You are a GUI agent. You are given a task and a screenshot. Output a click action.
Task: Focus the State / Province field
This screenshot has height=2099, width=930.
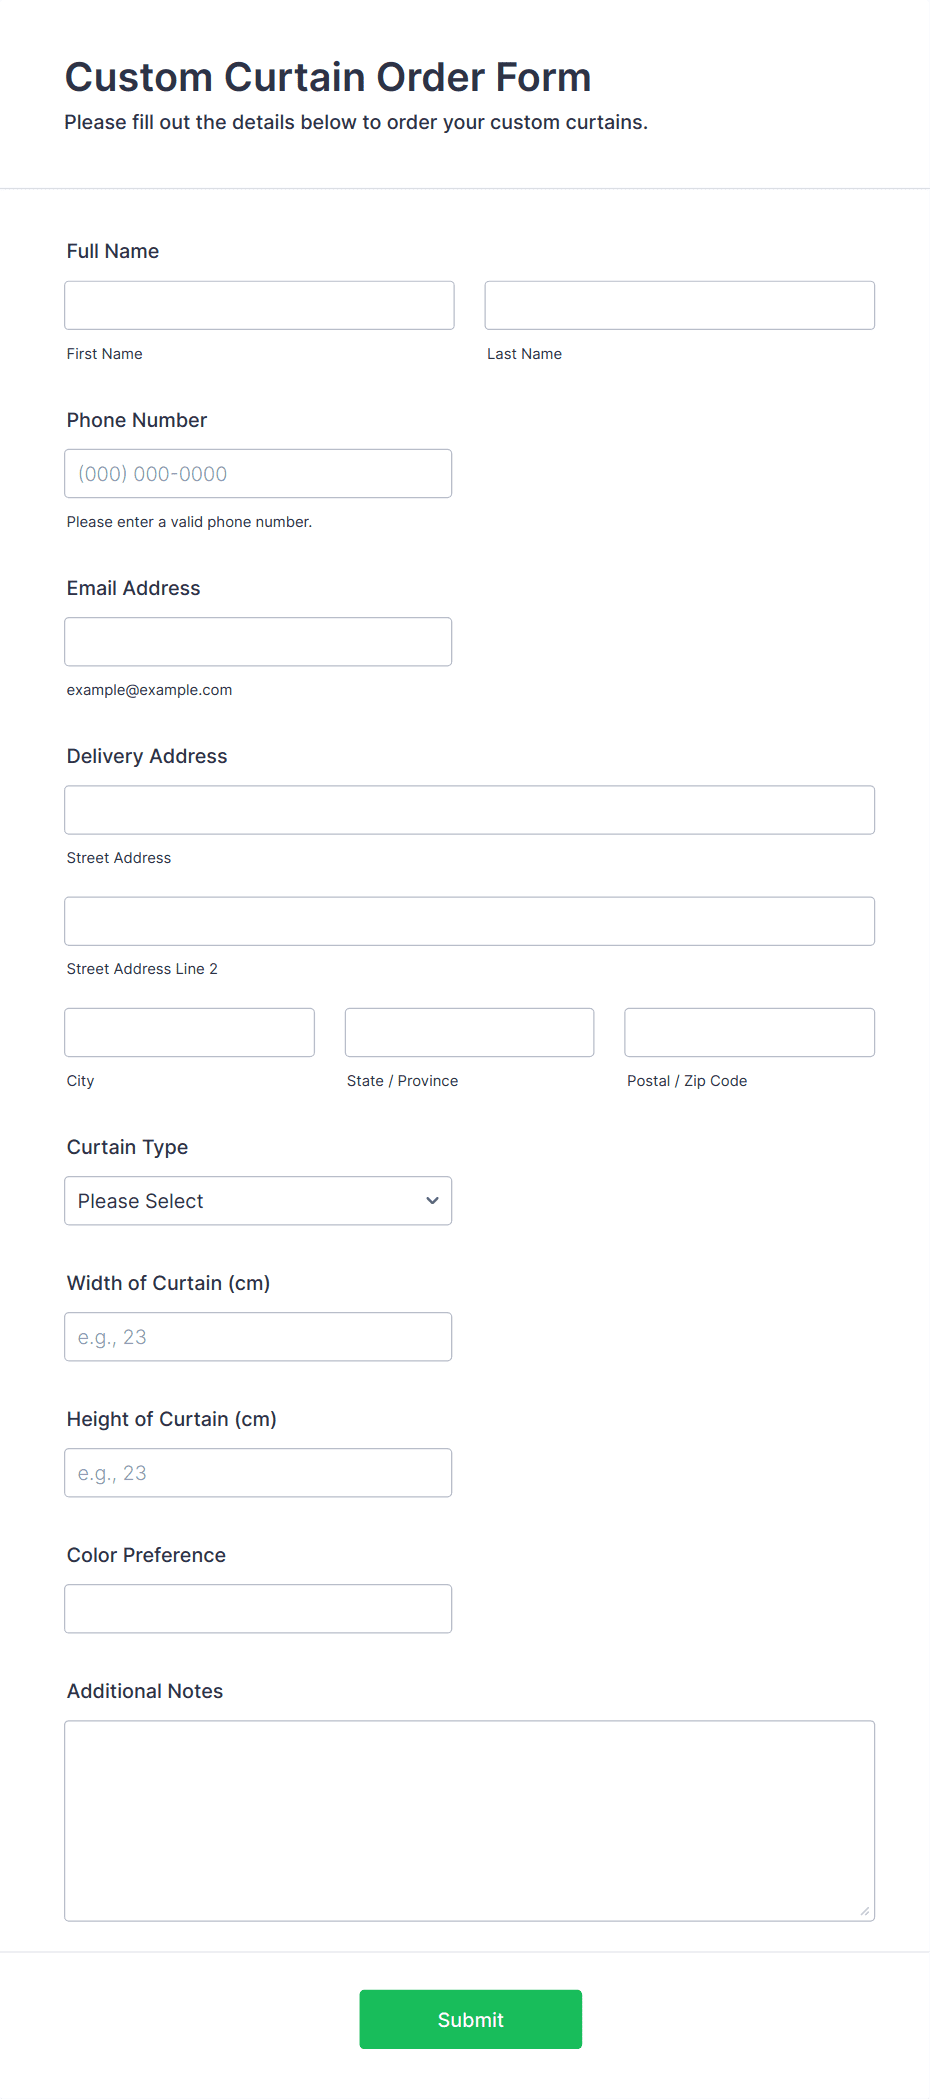pos(469,1032)
